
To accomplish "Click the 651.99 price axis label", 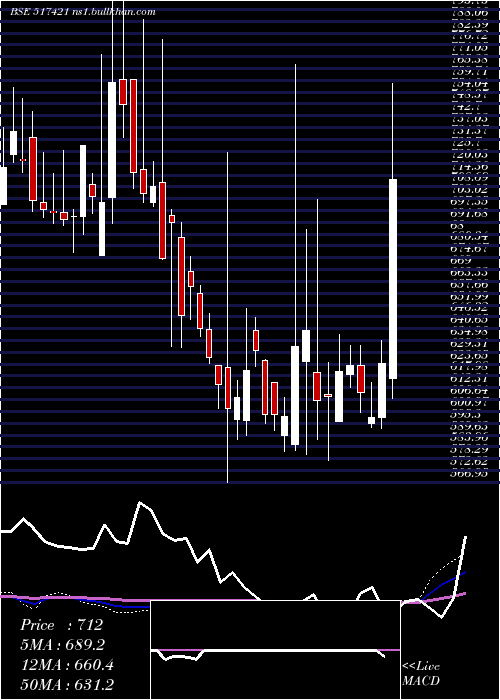I will tap(469, 296).
